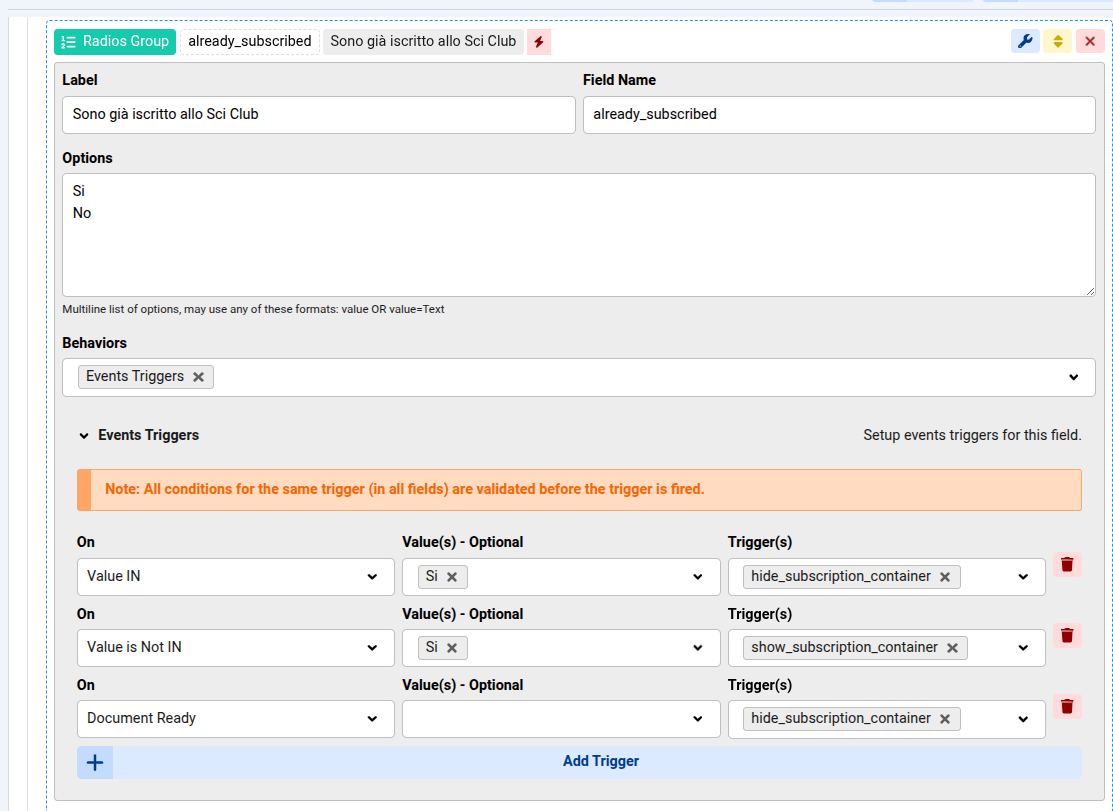Click the blue plus icon
The height and width of the screenshot is (811, 1113).
coord(95,762)
